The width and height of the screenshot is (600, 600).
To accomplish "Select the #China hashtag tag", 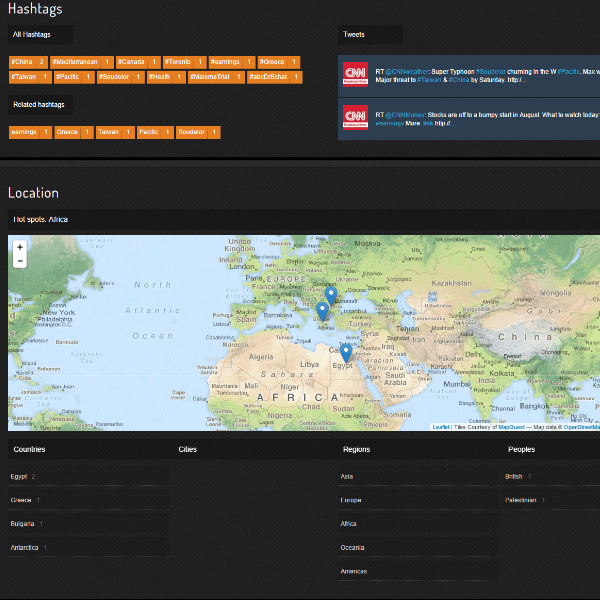I will click(28, 62).
